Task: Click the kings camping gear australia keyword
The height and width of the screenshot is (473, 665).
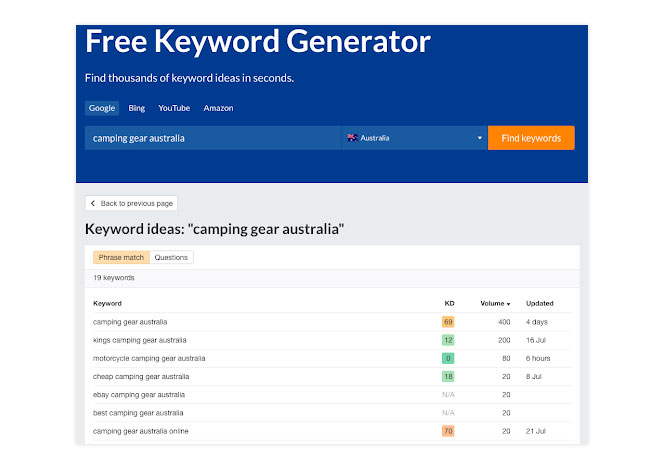Action: 140,340
